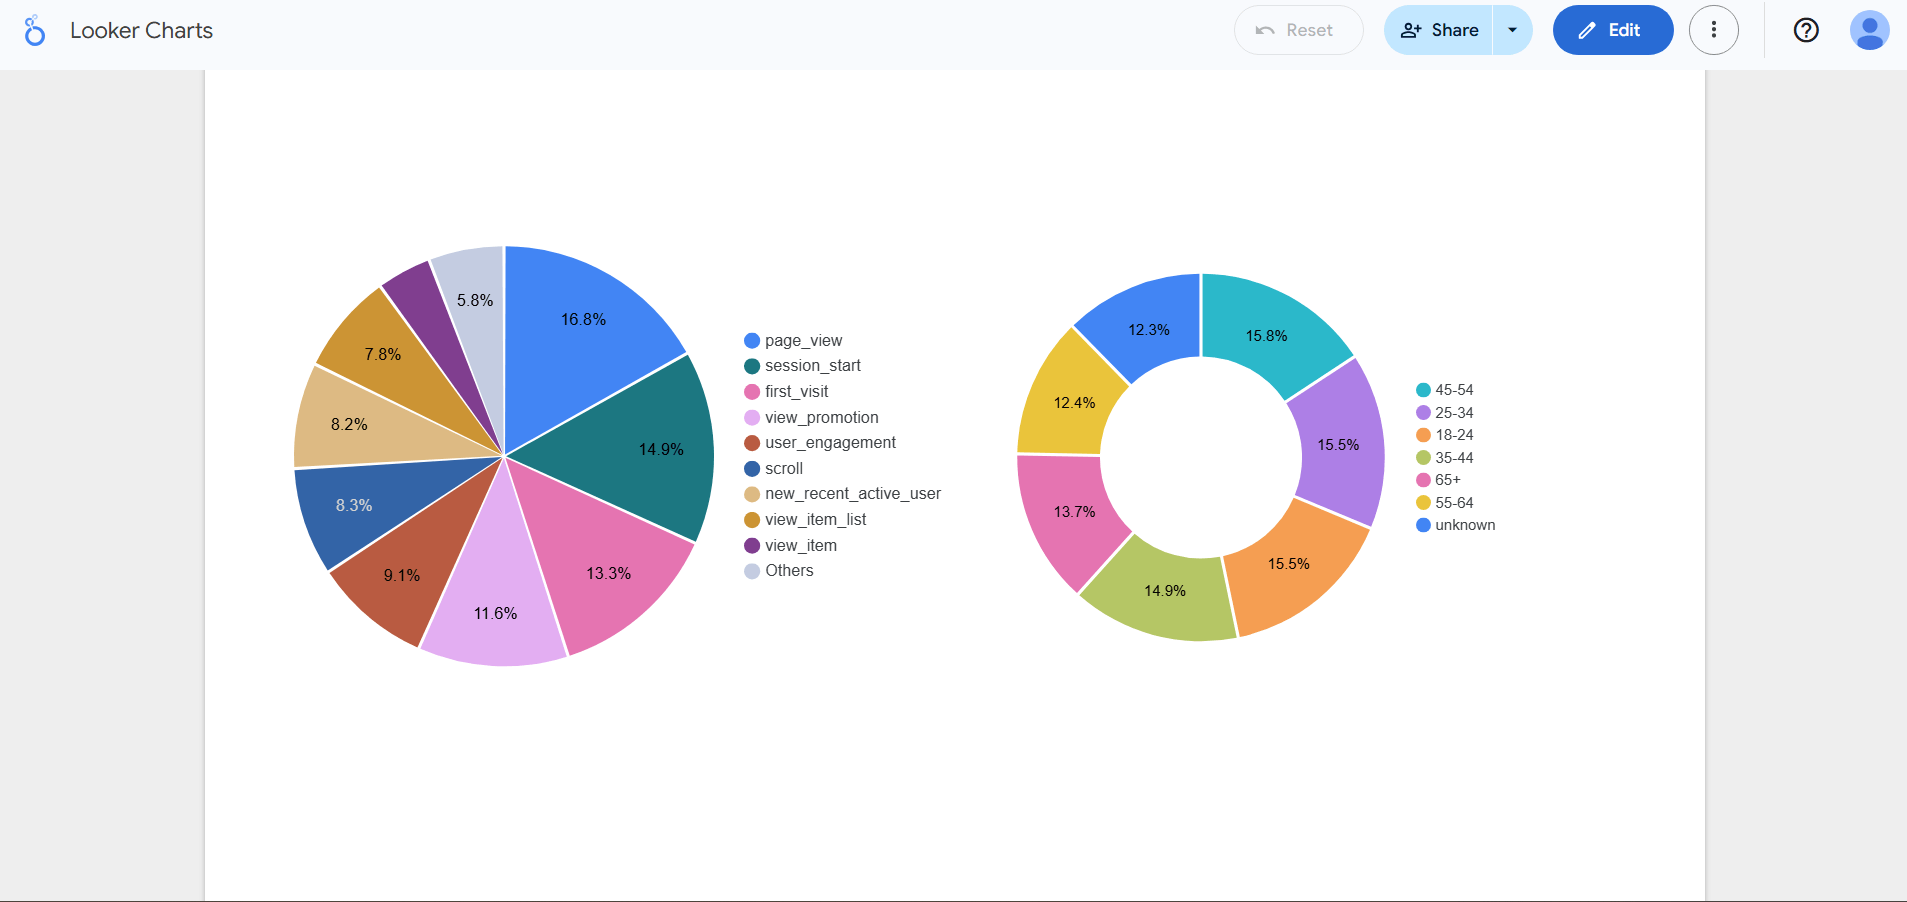Select the first_visit legend swatch

pos(752,392)
